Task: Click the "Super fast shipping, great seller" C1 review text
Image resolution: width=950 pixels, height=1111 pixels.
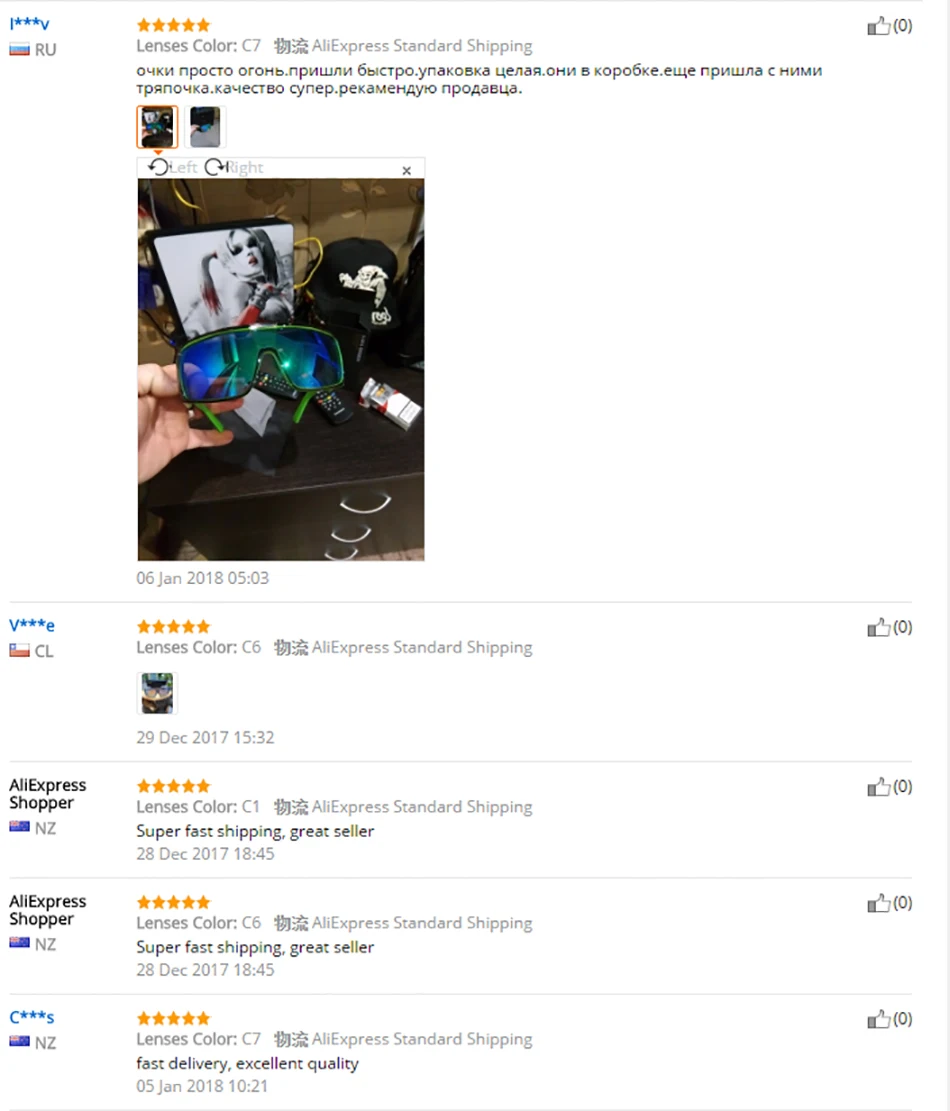Action: pos(255,831)
